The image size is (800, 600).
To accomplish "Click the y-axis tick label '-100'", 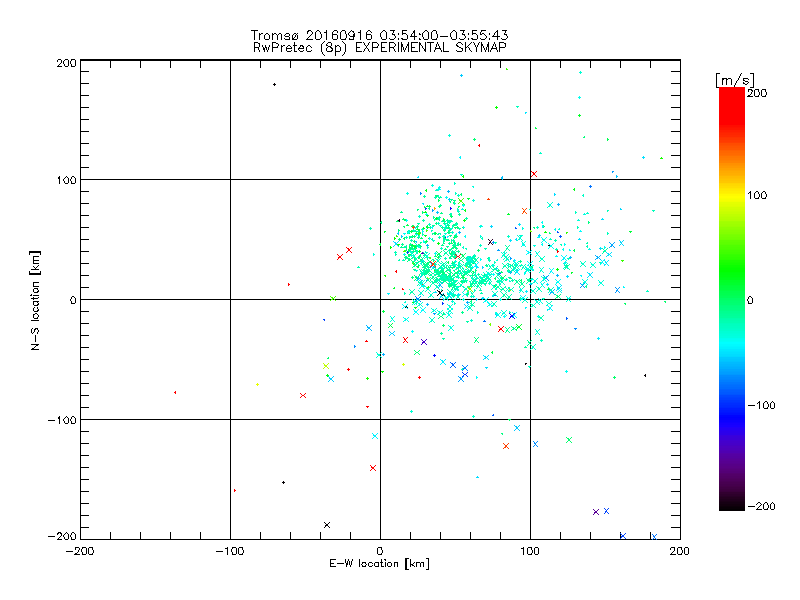I will pyautogui.click(x=62, y=420).
